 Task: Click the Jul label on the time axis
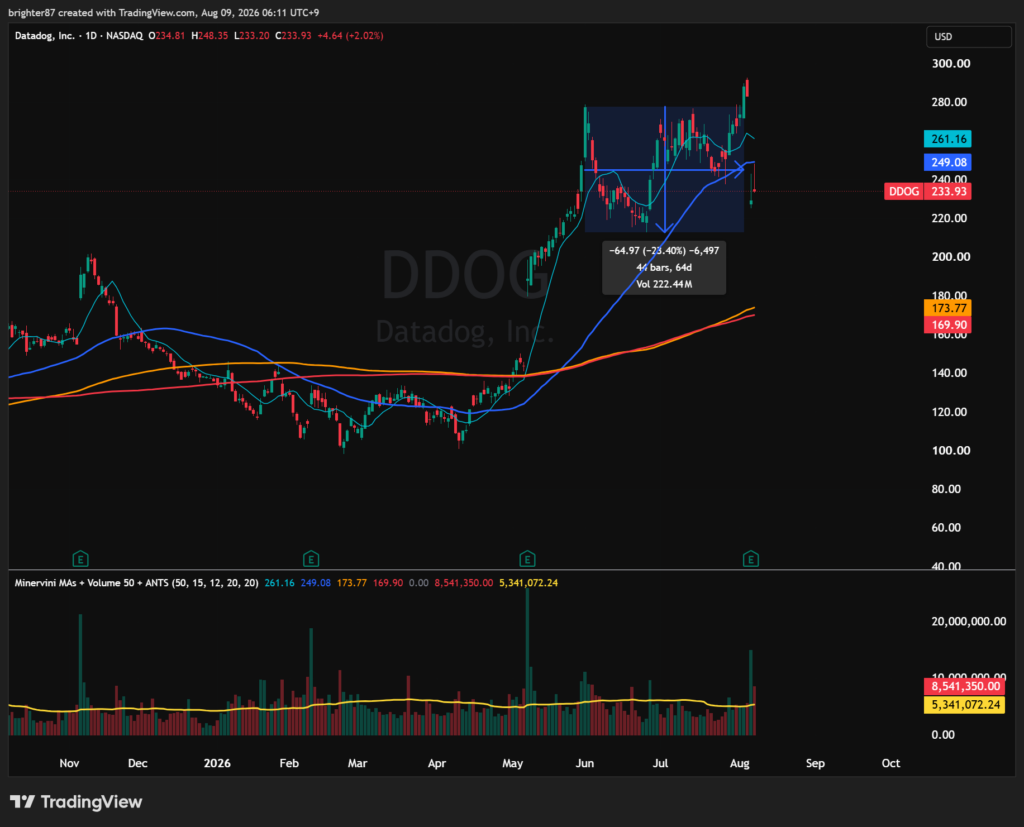(x=660, y=763)
